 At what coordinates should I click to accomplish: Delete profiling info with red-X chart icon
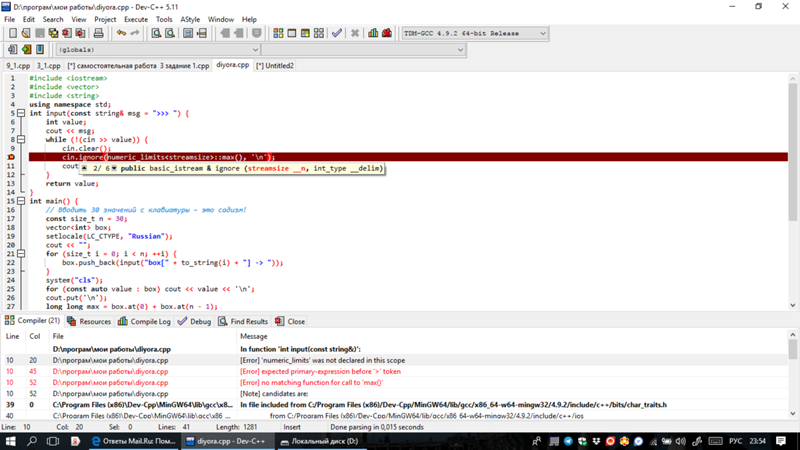(x=387, y=33)
